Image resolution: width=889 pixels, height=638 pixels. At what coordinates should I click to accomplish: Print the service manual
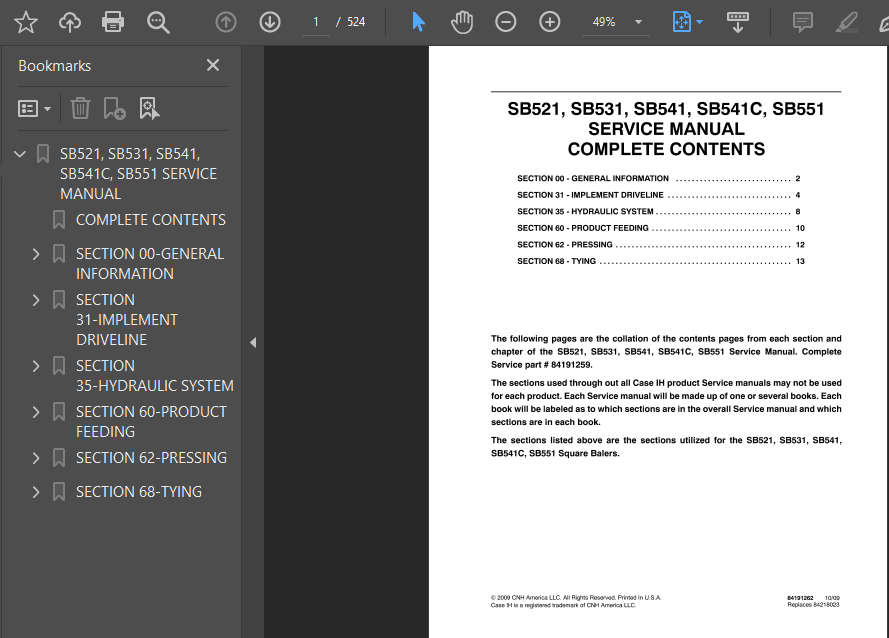point(113,22)
